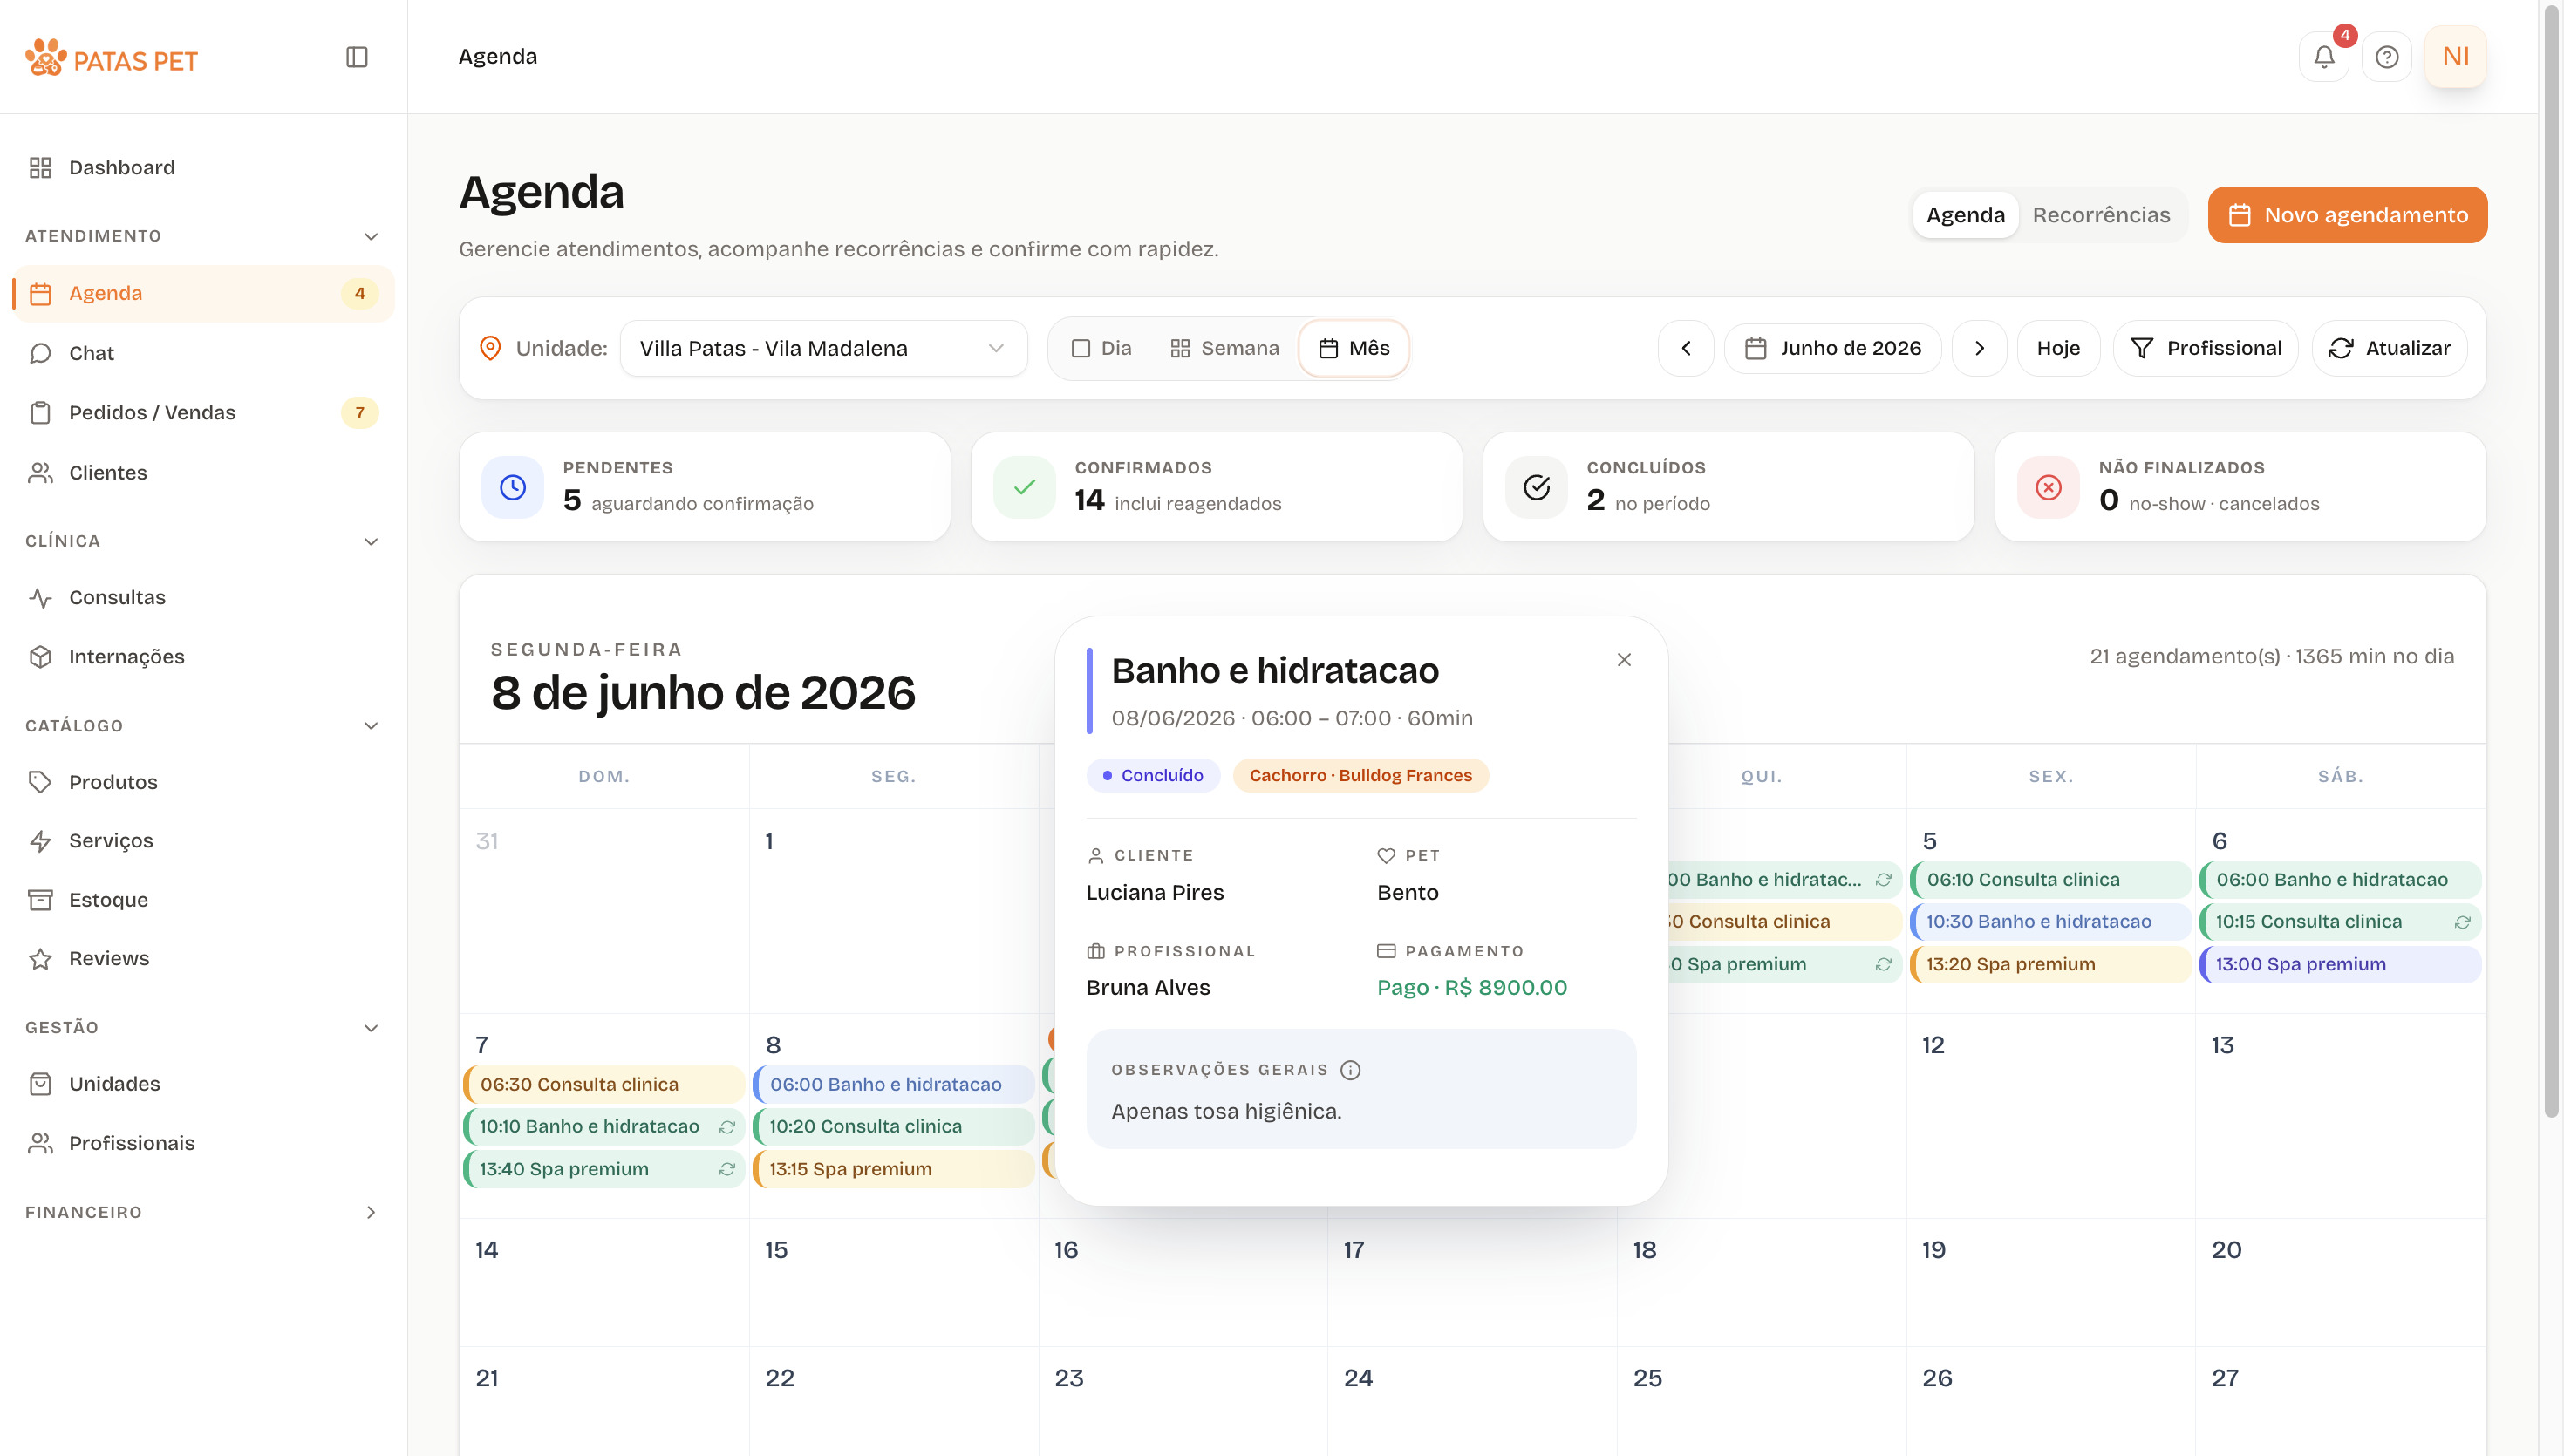Click the Confirmados check icon
Viewport: 2564px width, 1456px height.
click(x=1025, y=487)
